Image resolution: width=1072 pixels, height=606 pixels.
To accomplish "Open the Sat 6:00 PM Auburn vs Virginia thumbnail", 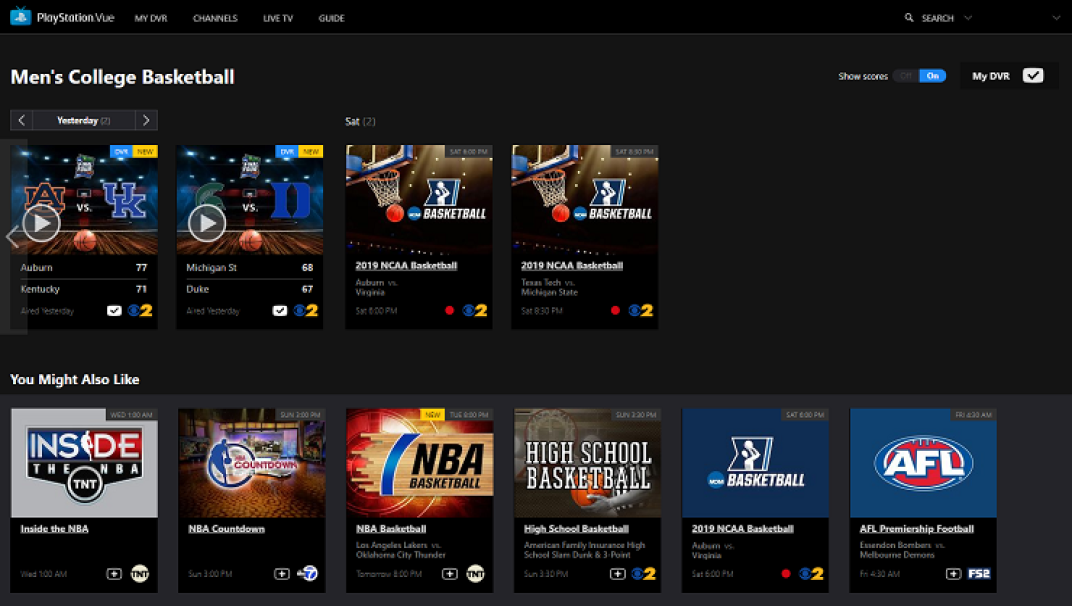I will point(419,199).
